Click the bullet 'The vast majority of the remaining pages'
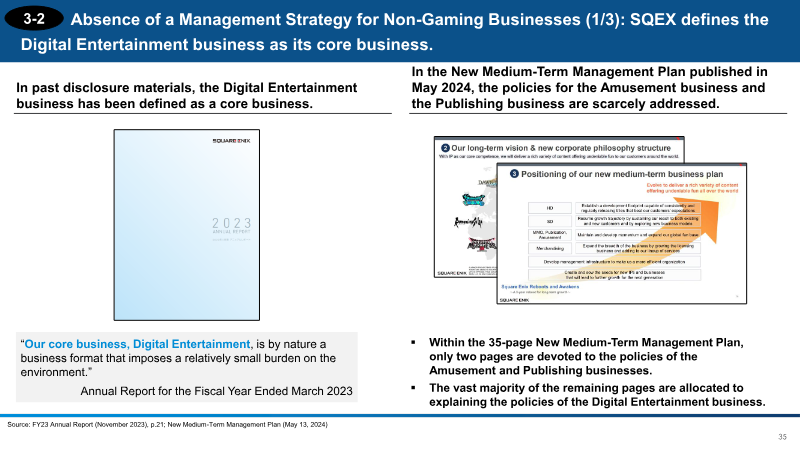Image resolution: width=800 pixels, height=450 pixels. click(x=597, y=395)
